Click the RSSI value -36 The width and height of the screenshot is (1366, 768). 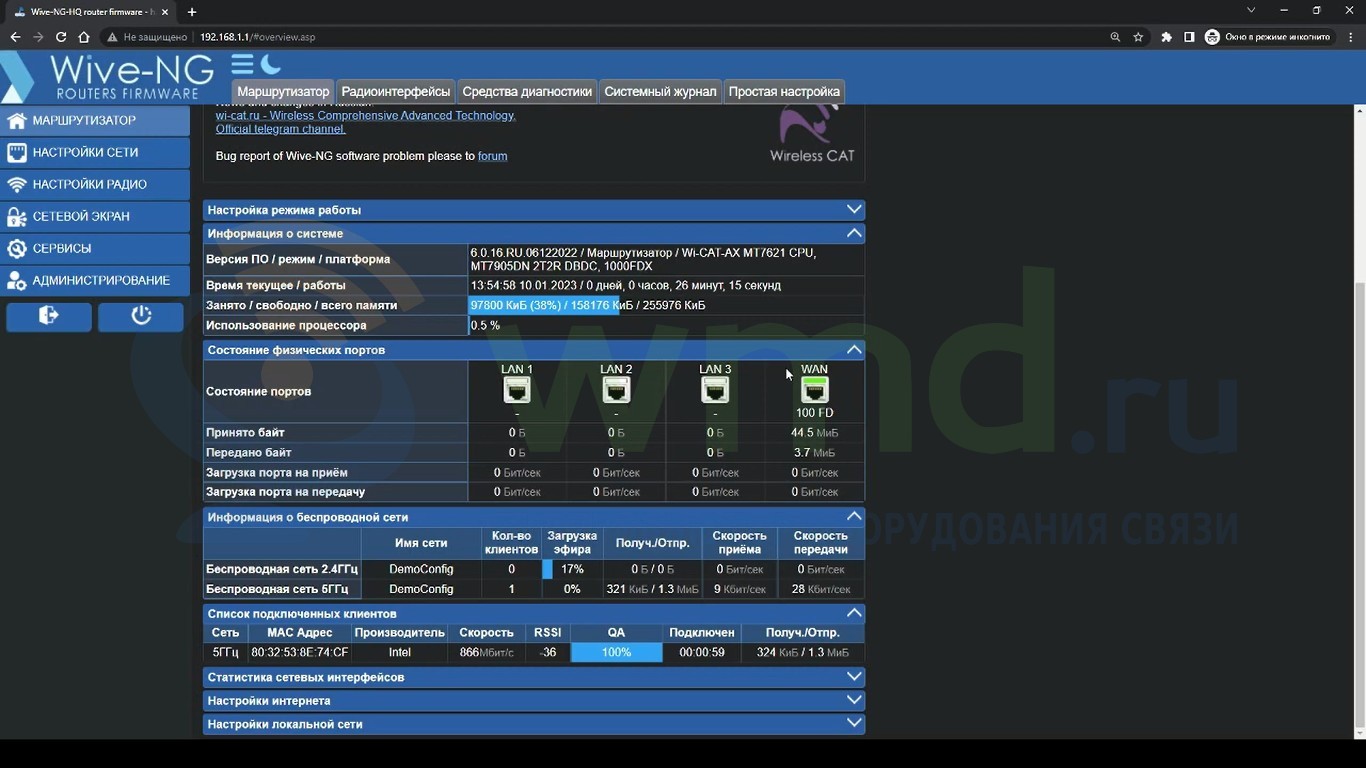click(548, 652)
